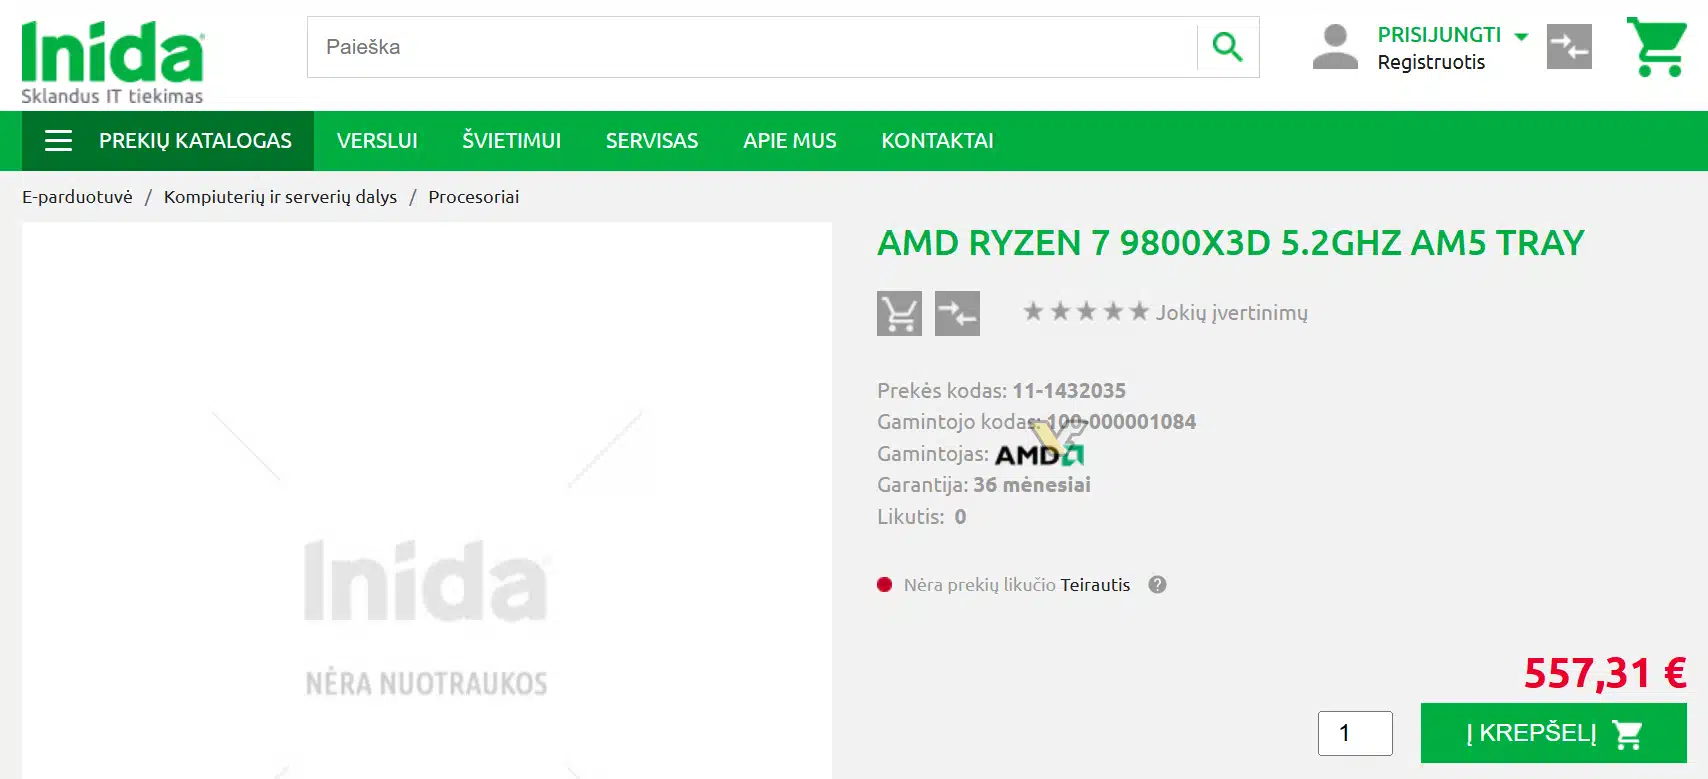This screenshot has height=779, width=1708.
Task: Open the KONTAKTAI menu item
Action: pos(937,141)
